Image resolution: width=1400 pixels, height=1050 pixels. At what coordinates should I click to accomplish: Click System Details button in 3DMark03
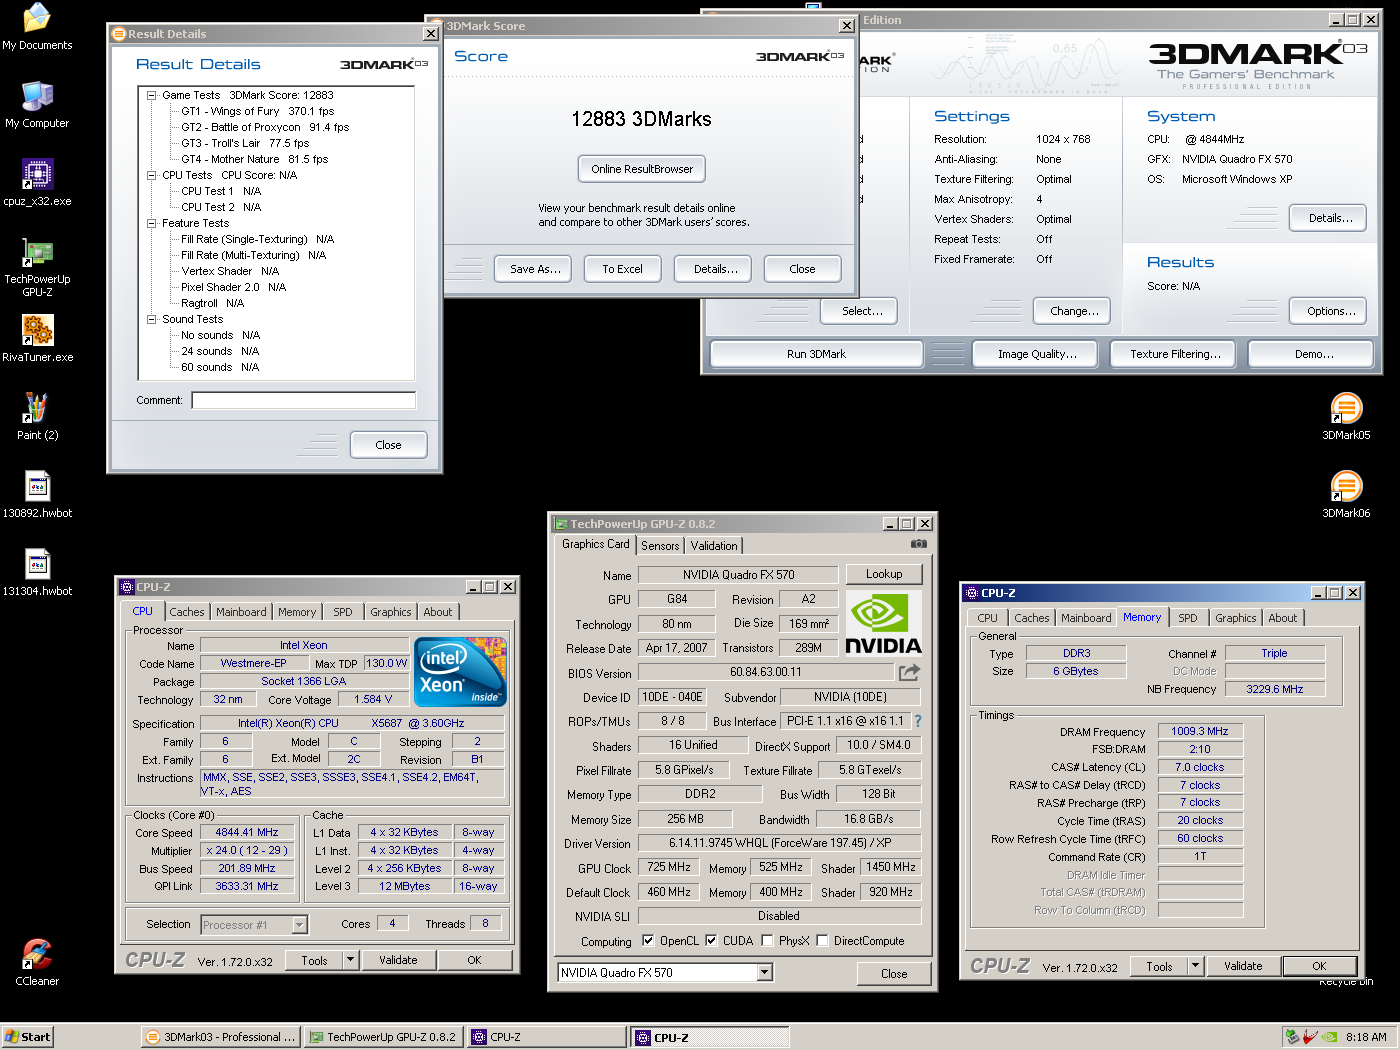tap(1330, 218)
